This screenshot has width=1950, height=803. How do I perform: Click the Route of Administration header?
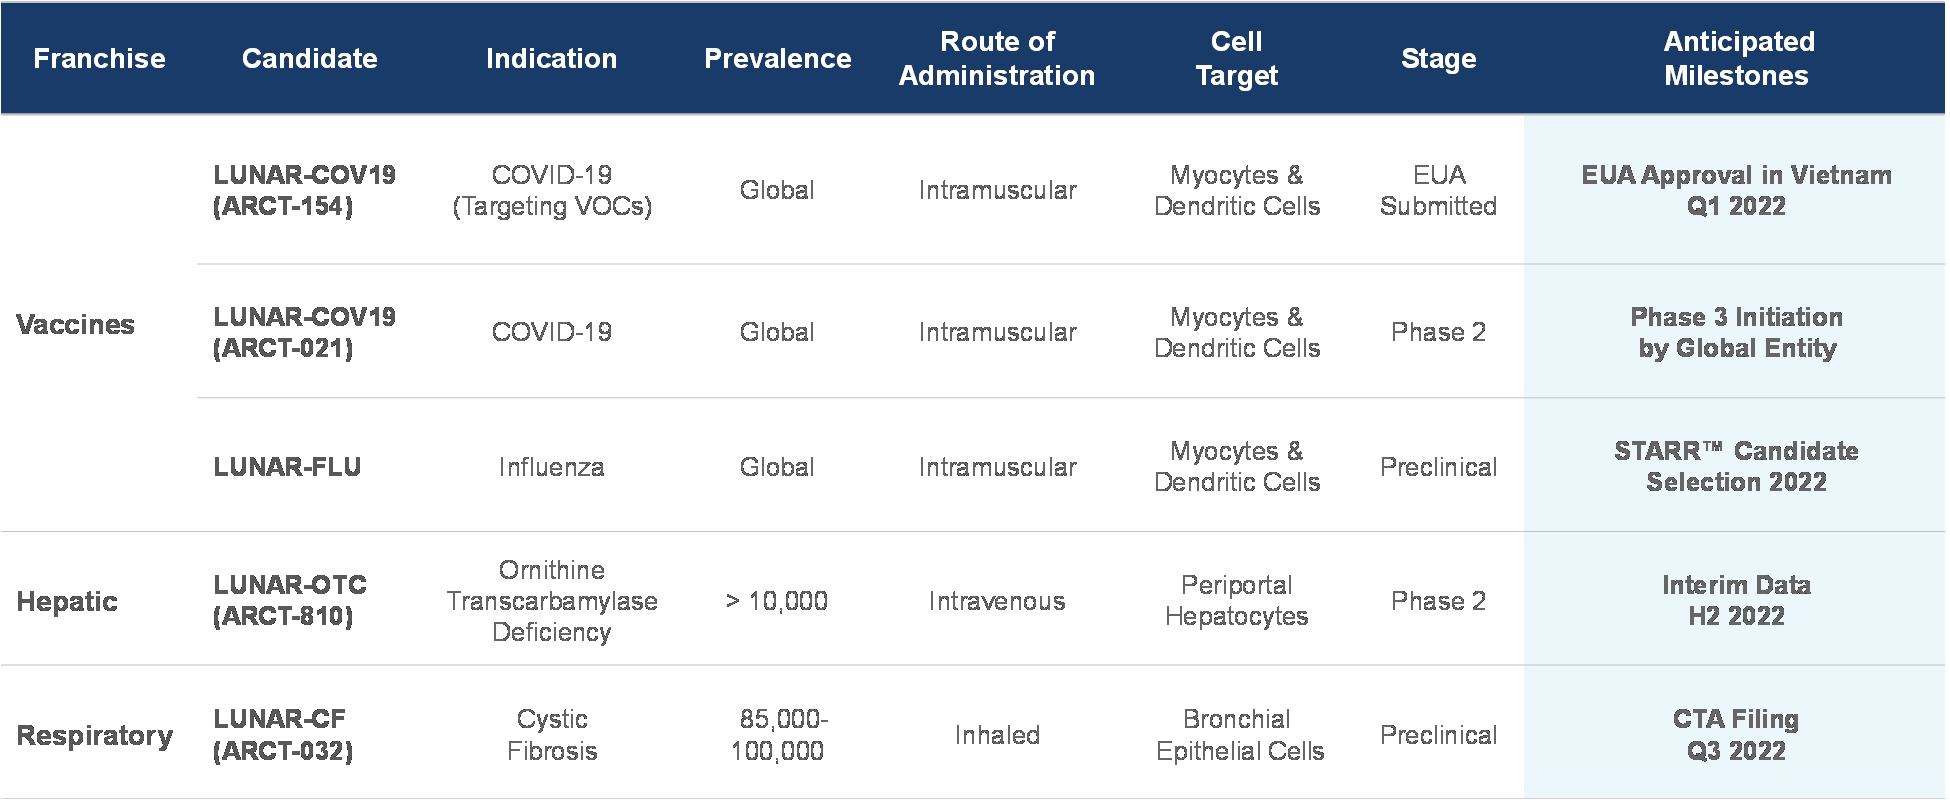click(996, 59)
